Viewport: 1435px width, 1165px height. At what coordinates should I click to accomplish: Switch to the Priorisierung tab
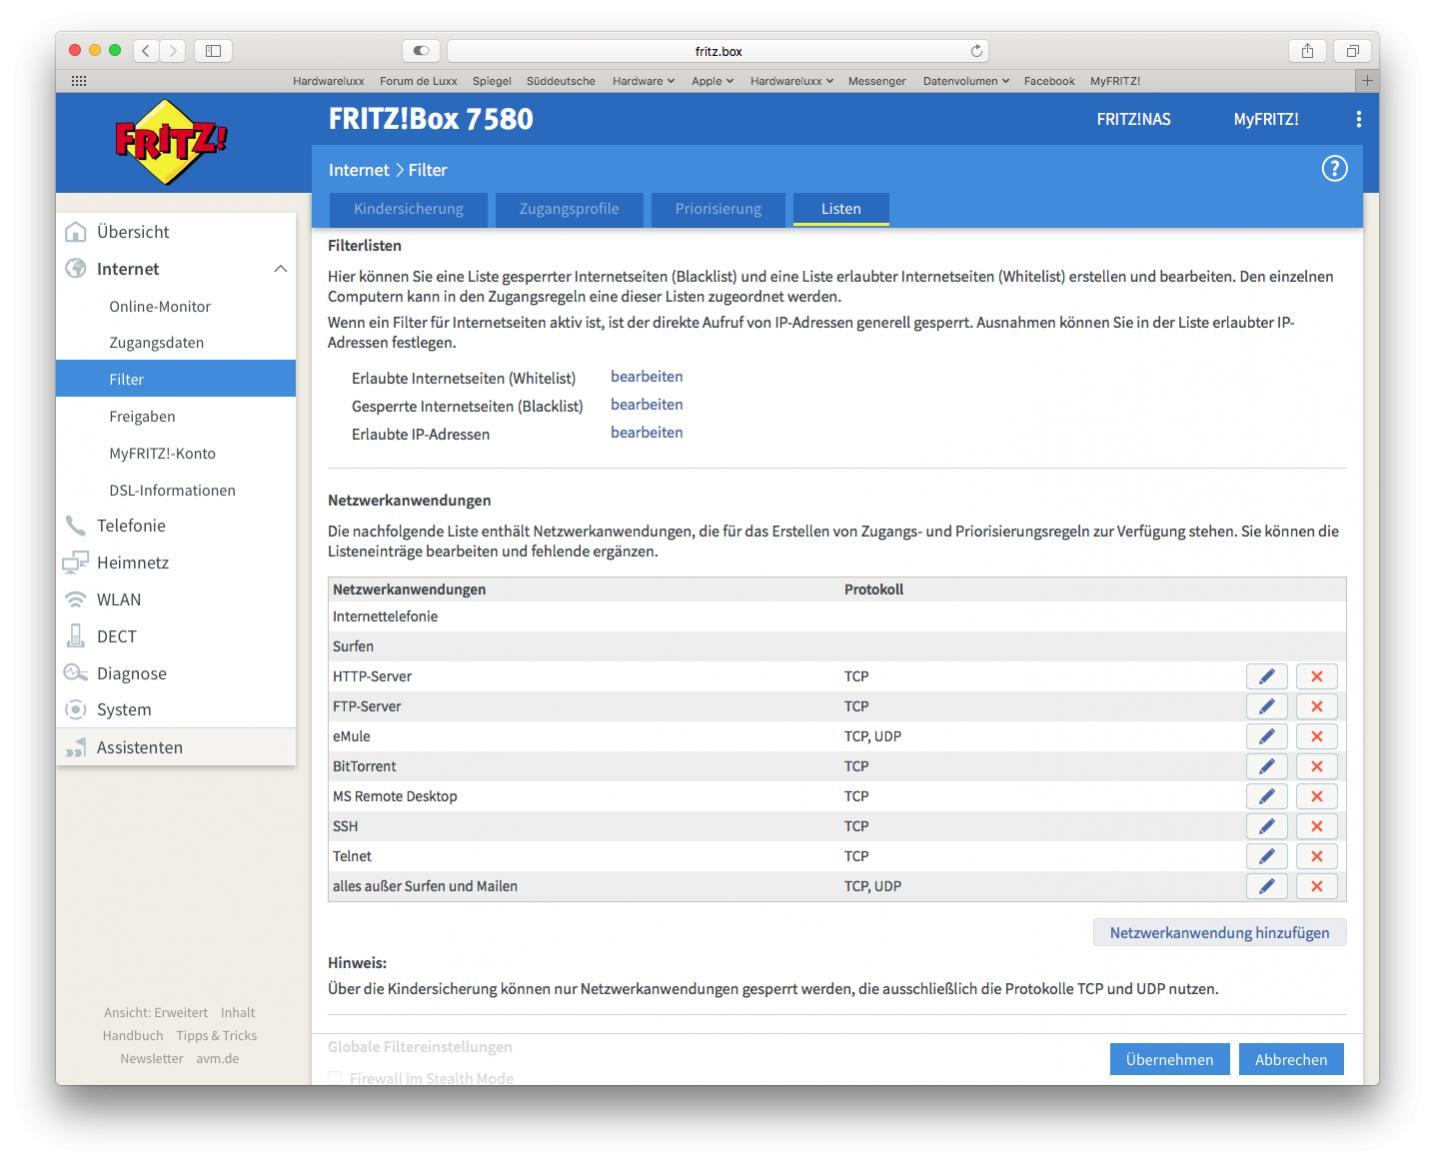coord(718,209)
